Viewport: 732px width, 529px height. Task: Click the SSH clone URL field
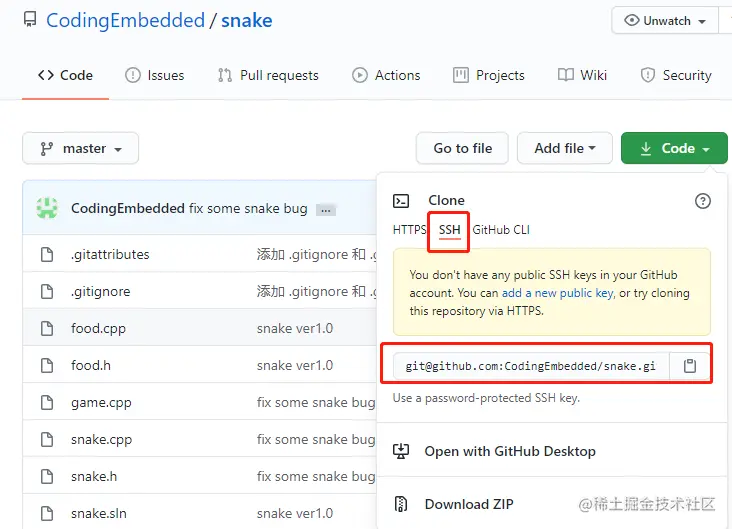pos(531,366)
